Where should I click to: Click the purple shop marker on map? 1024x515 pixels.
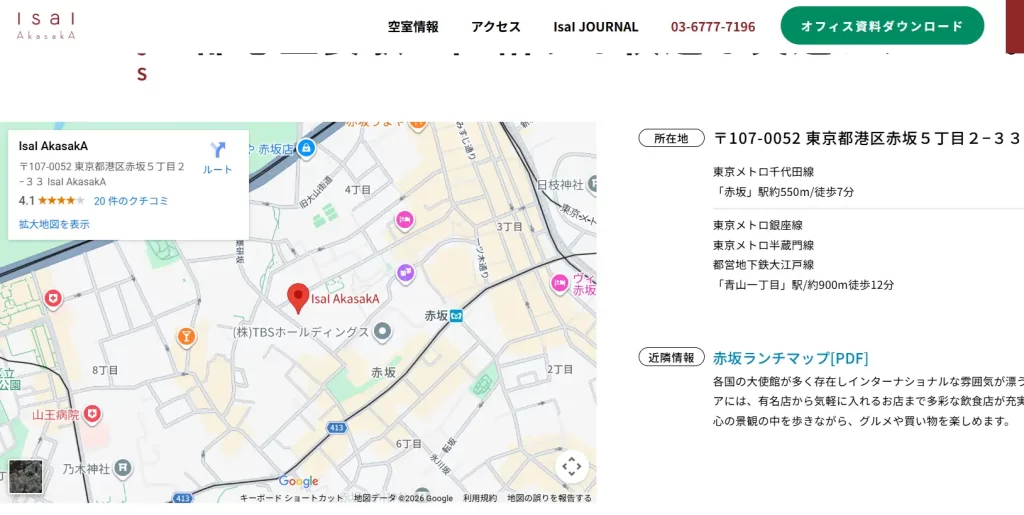[x=406, y=272]
